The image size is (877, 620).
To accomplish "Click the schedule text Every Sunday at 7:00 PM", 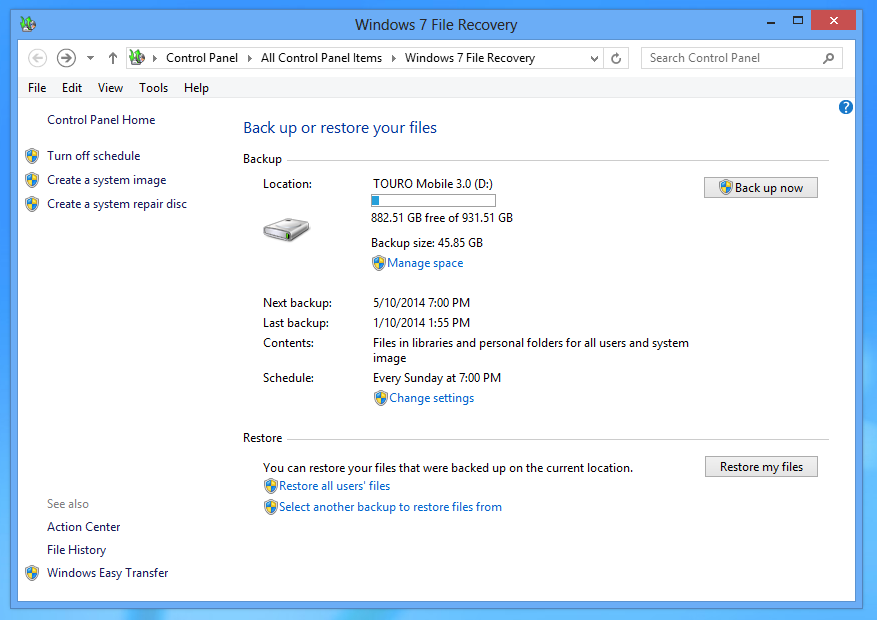I will tap(437, 378).
